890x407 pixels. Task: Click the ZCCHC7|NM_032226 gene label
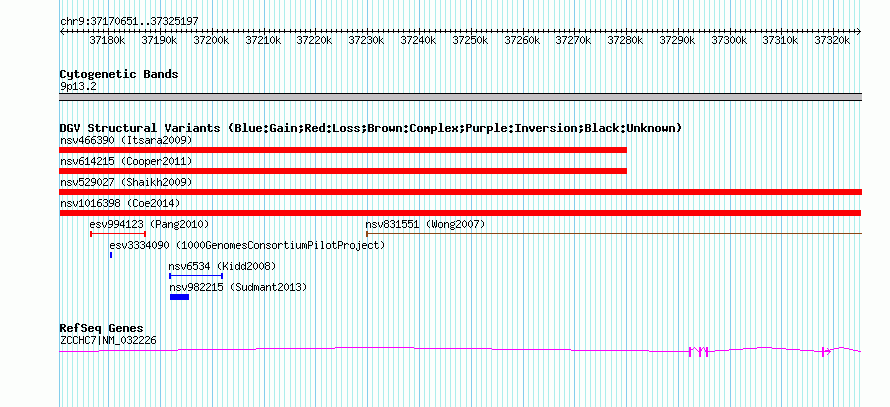108,341
